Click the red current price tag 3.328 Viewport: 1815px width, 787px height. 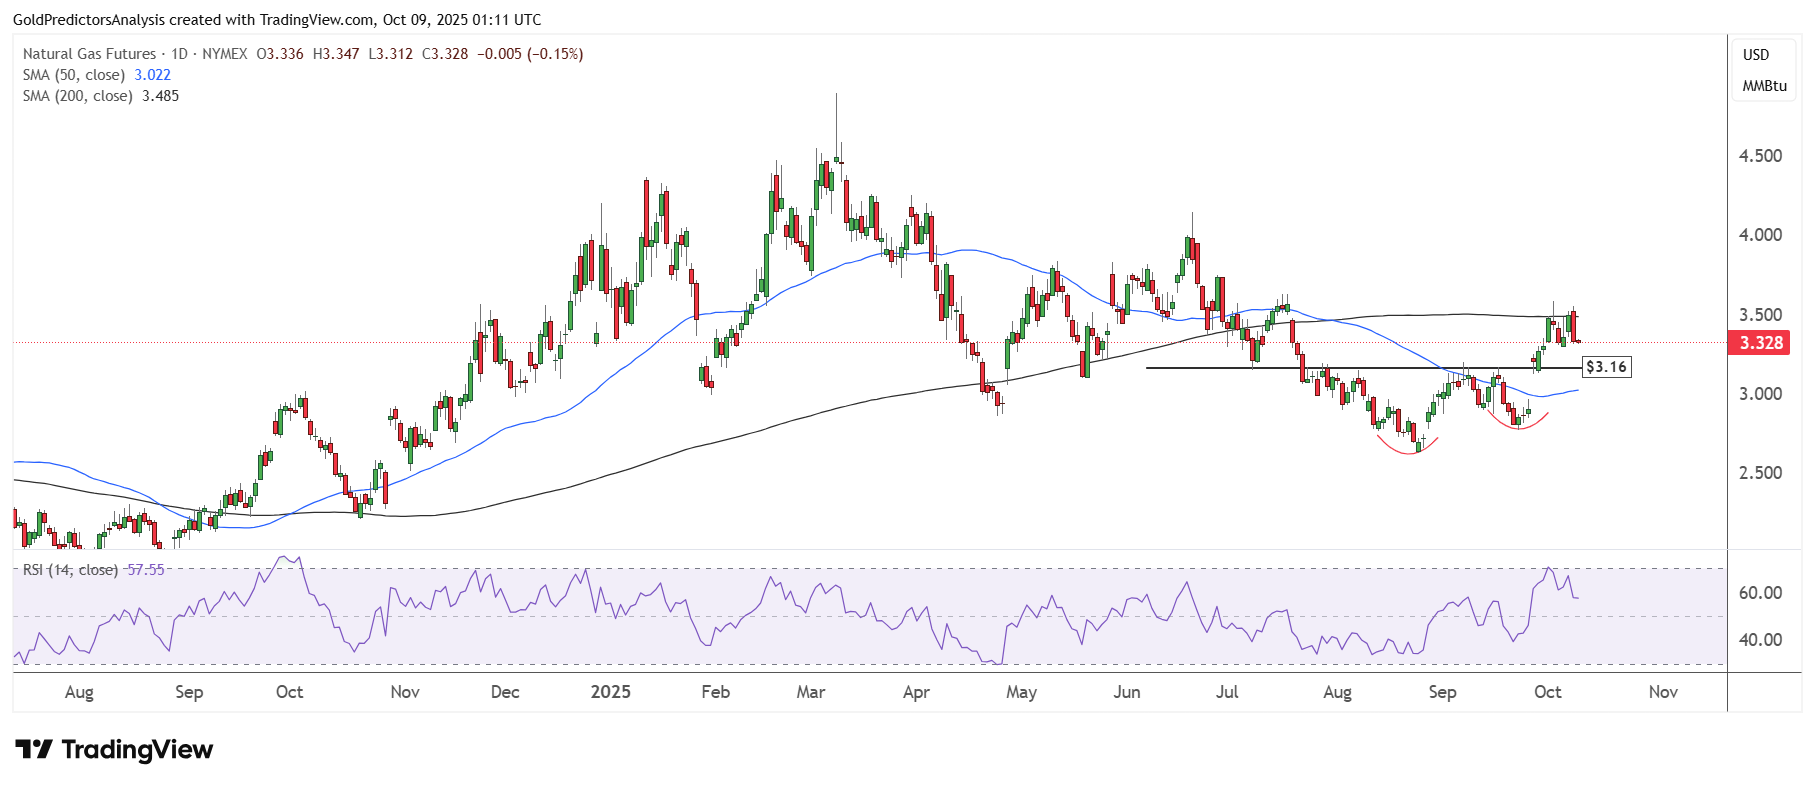tap(1761, 343)
